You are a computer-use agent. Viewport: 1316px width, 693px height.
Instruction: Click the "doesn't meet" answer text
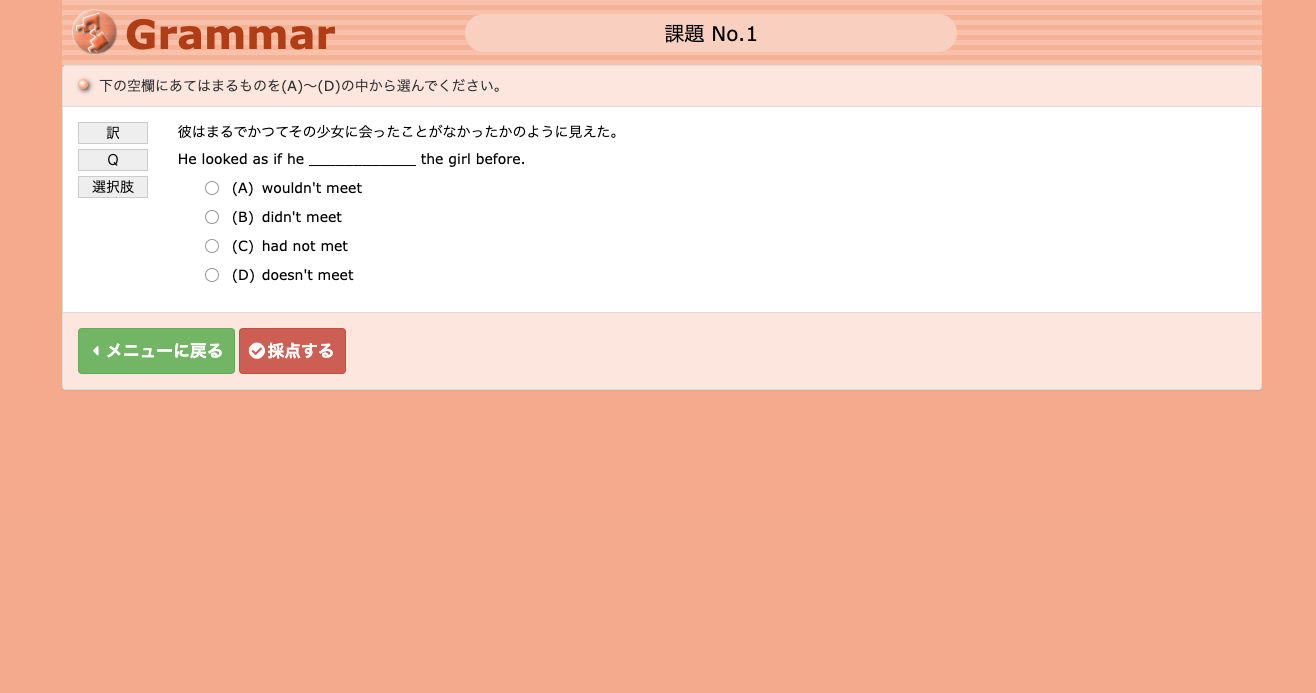coord(307,275)
